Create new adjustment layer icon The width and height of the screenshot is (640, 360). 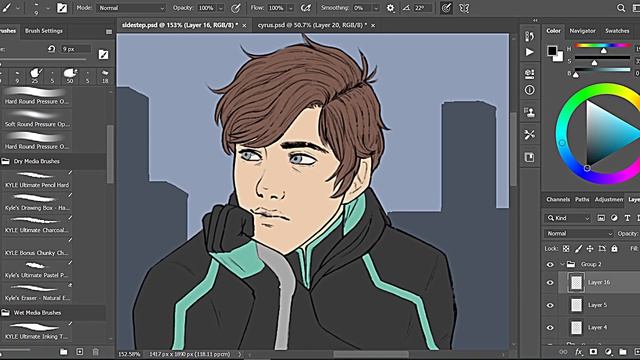(x=608, y=352)
